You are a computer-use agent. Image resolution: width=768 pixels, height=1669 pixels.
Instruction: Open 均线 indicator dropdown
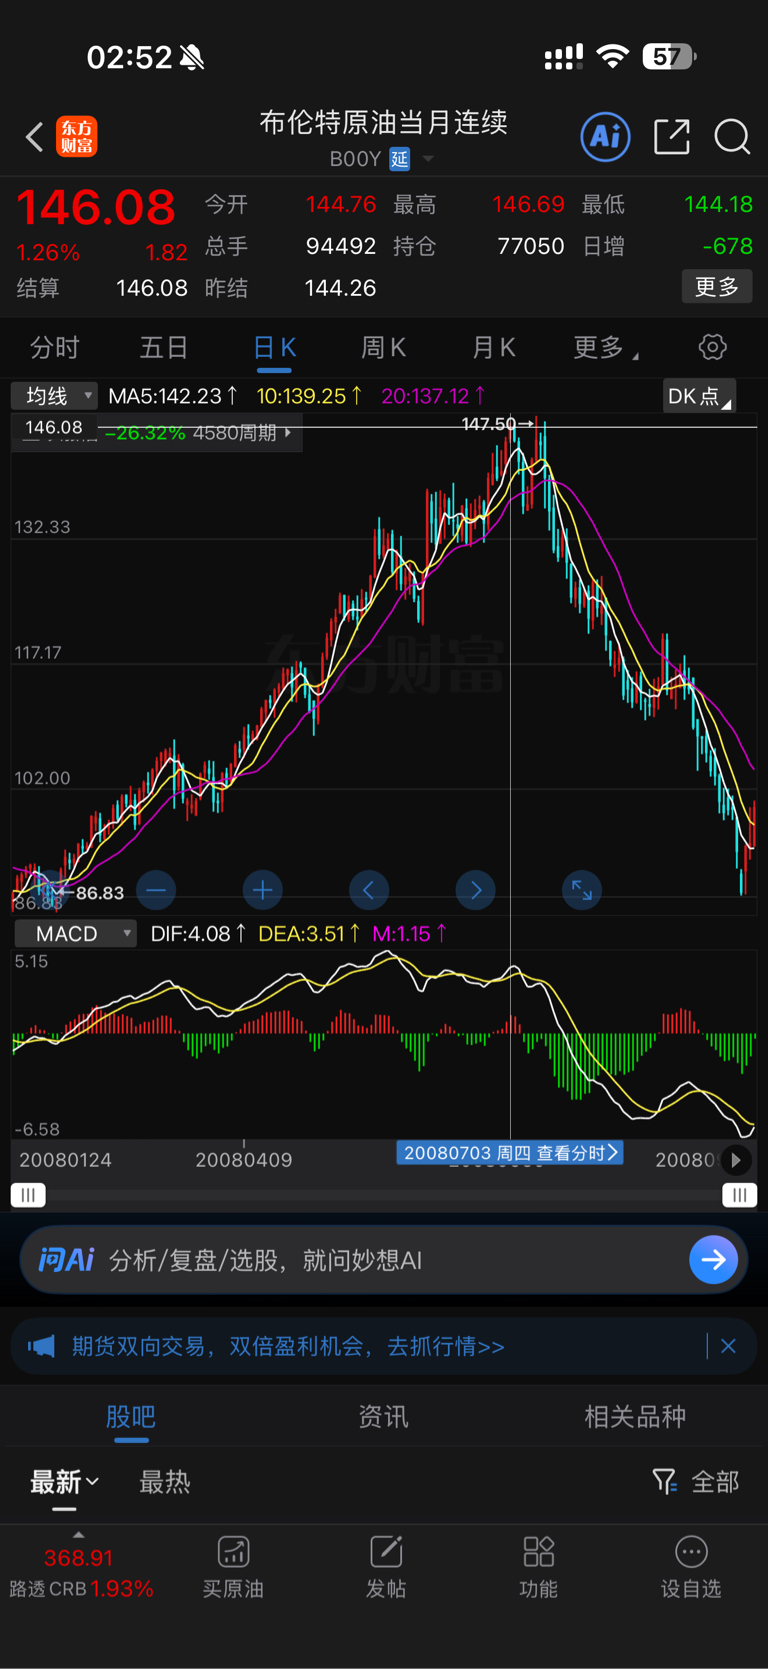[55, 396]
